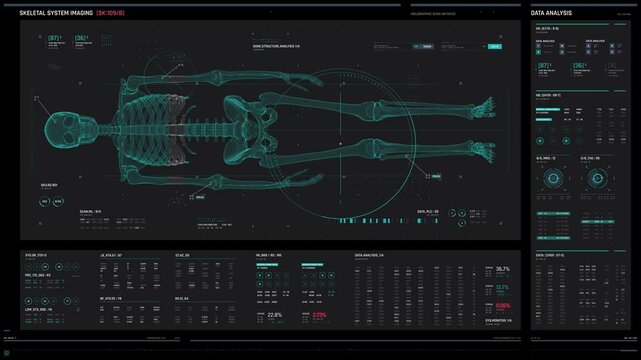
Task: Click the PRC_175_060 / R3 label
Action: click(38, 275)
